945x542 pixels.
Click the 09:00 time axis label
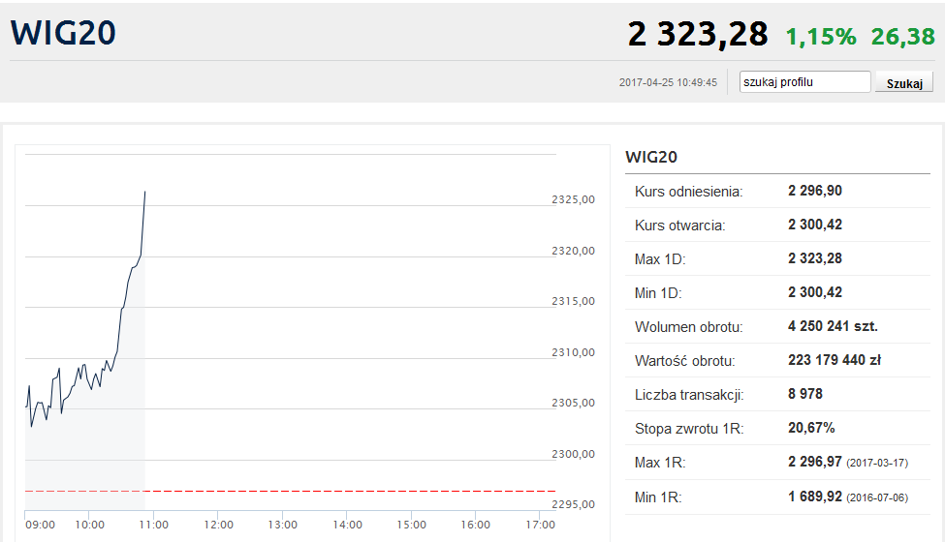click(40, 525)
